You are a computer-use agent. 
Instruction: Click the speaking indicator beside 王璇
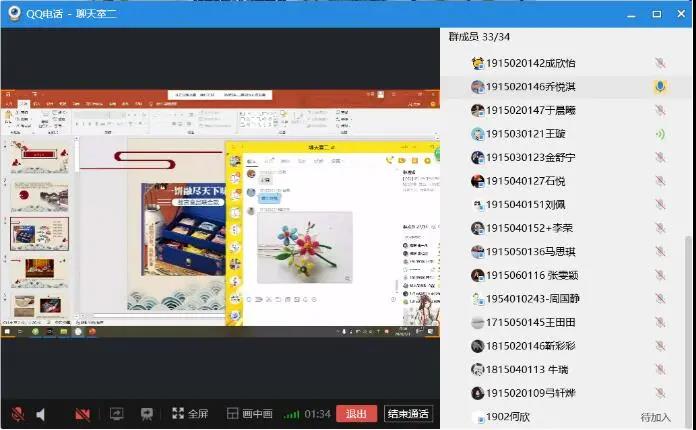click(x=660, y=134)
